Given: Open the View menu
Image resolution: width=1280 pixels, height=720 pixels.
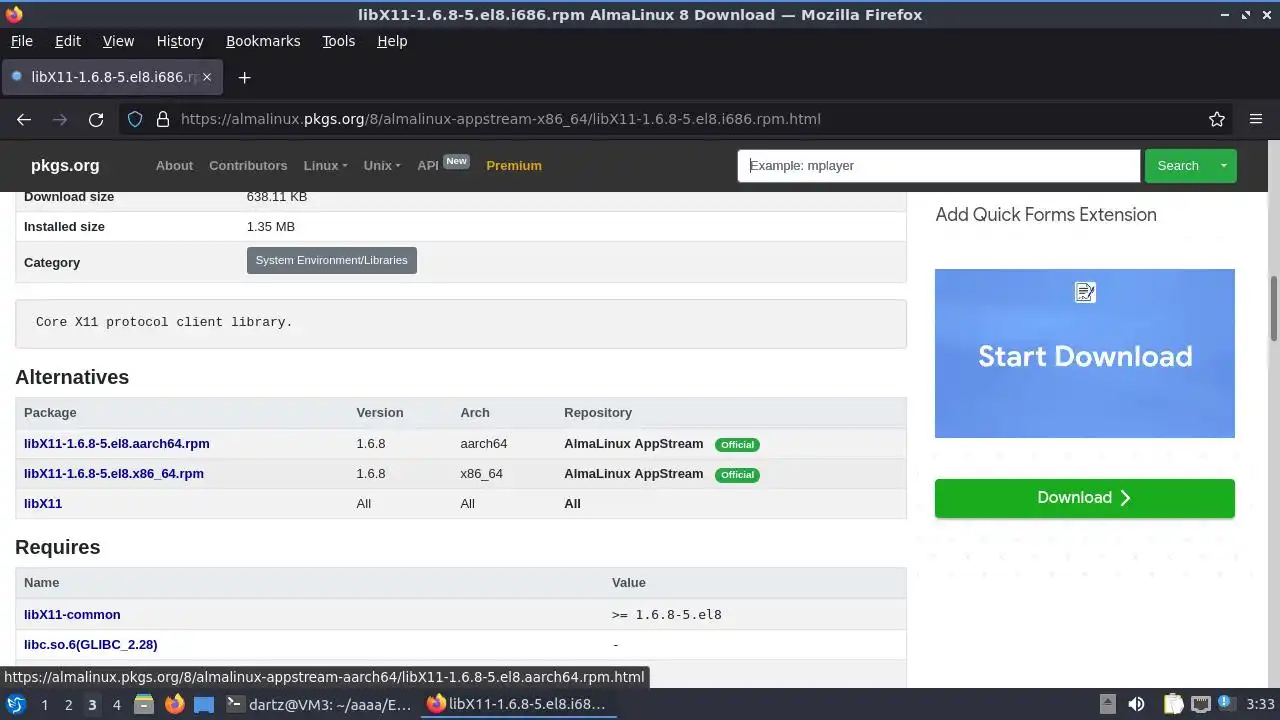Looking at the screenshot, I should (118, 41).
